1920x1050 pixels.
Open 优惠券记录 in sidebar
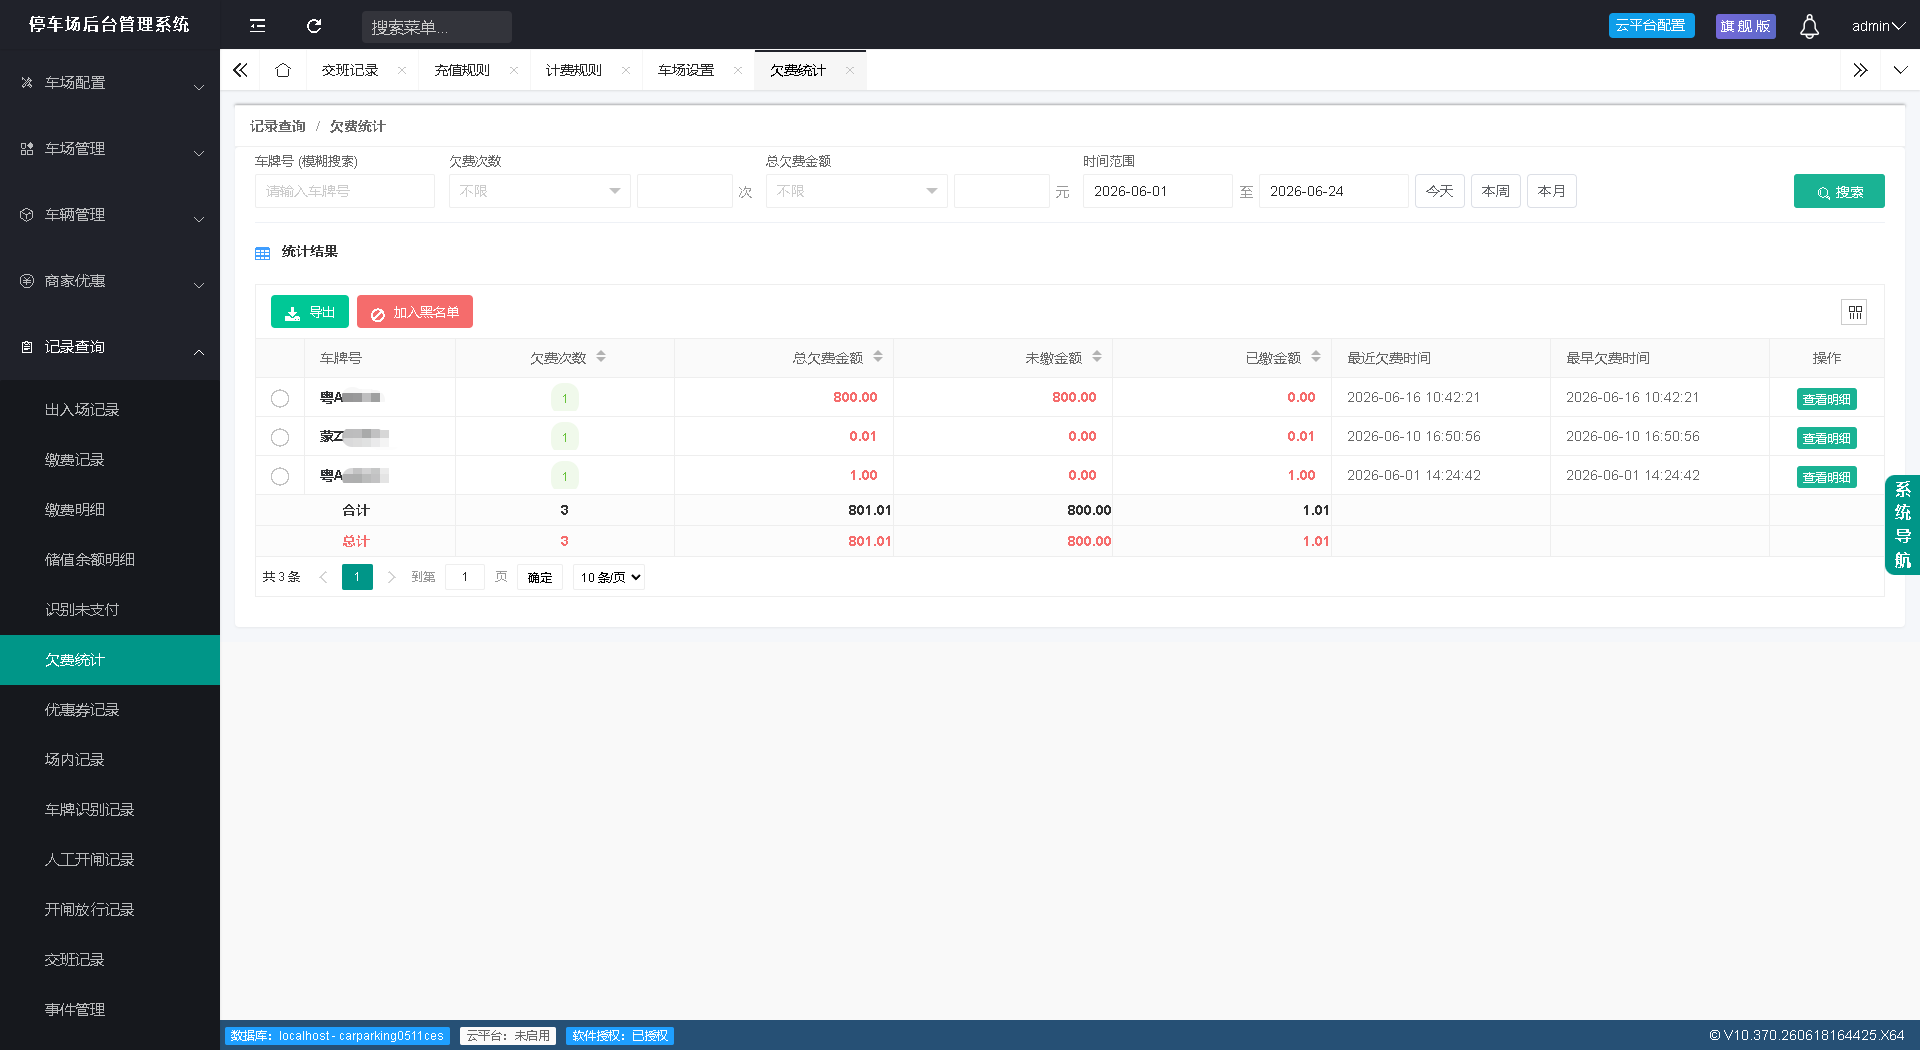pos(110,710)
